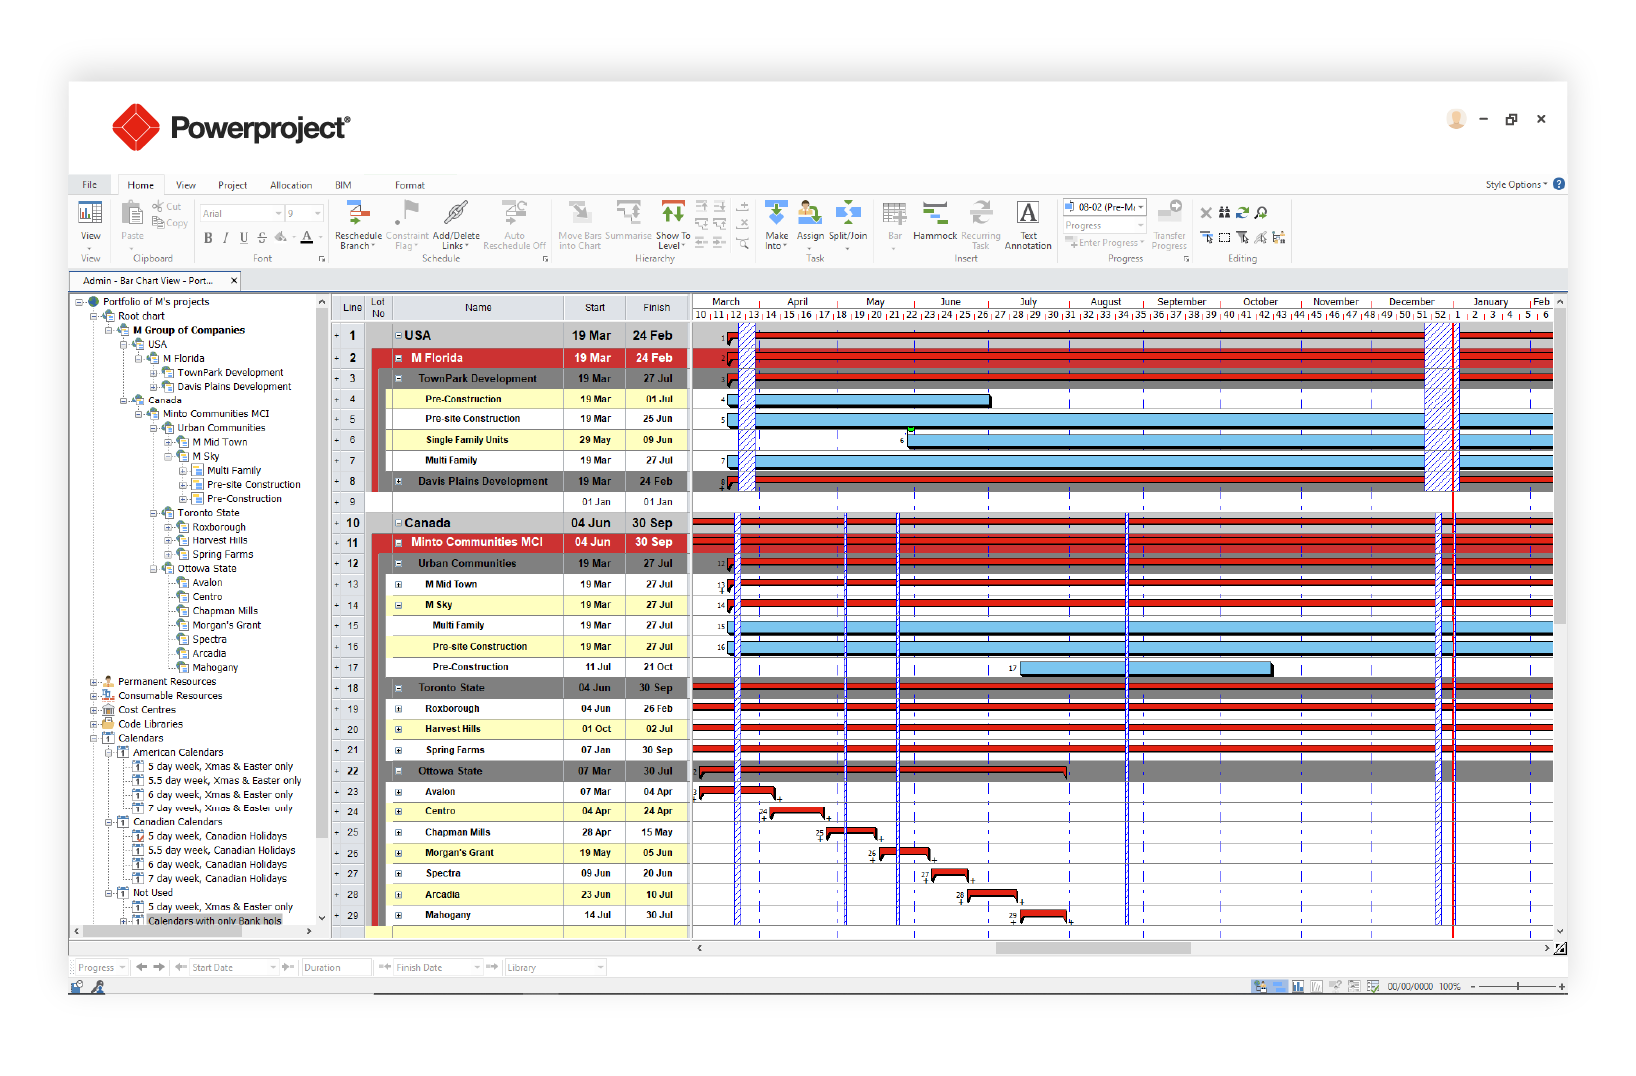Click the Transfer Progress icon

coord(1169,212)
